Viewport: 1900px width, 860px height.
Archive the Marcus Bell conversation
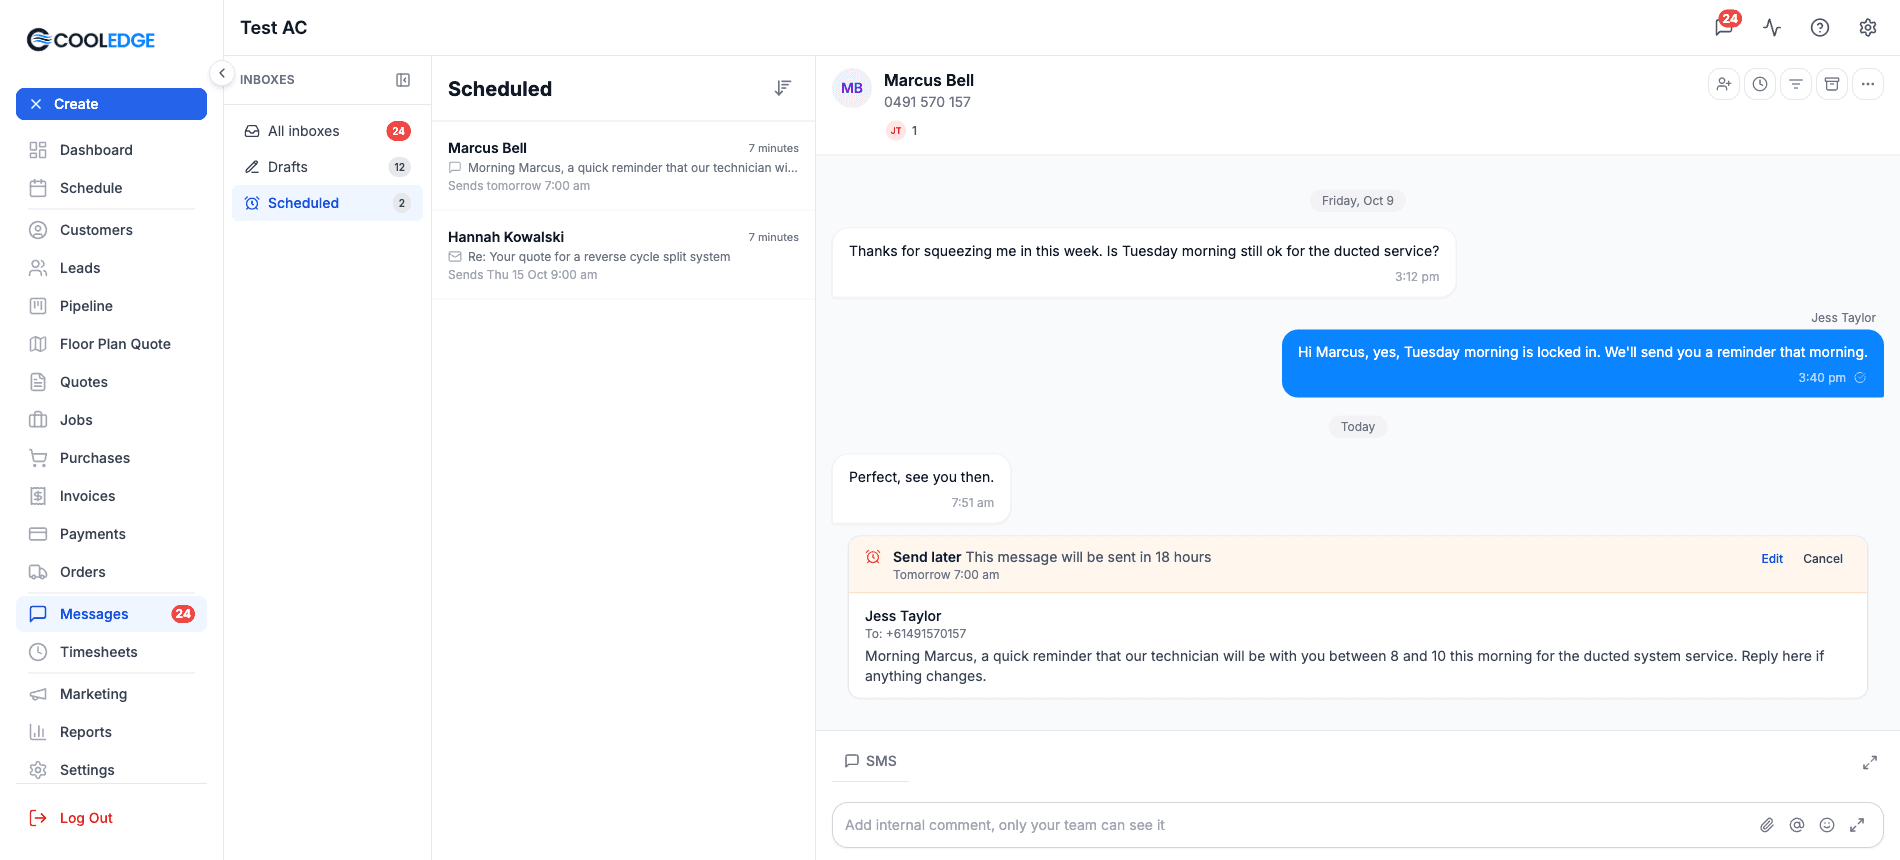(x=1832, y=84)
